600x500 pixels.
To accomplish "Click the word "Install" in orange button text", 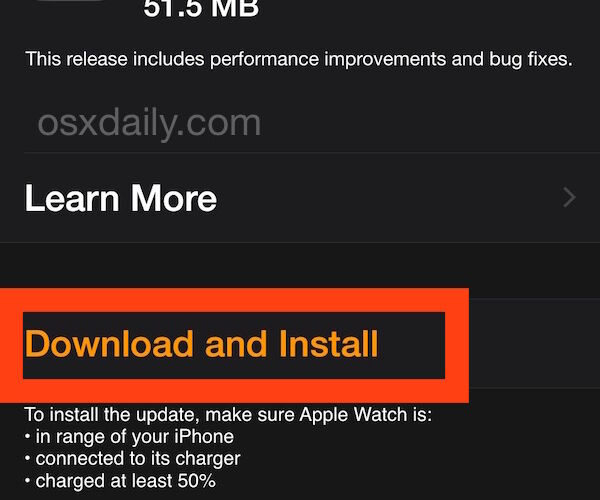I will click(329, 344).
